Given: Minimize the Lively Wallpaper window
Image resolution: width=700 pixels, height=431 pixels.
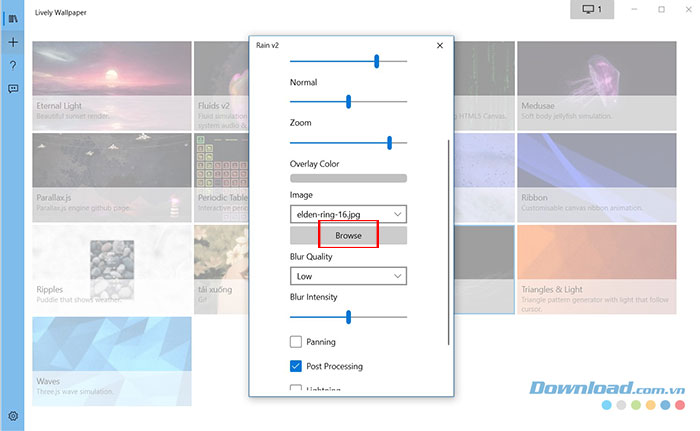Looking at the screenshot, I should [634, 9].
